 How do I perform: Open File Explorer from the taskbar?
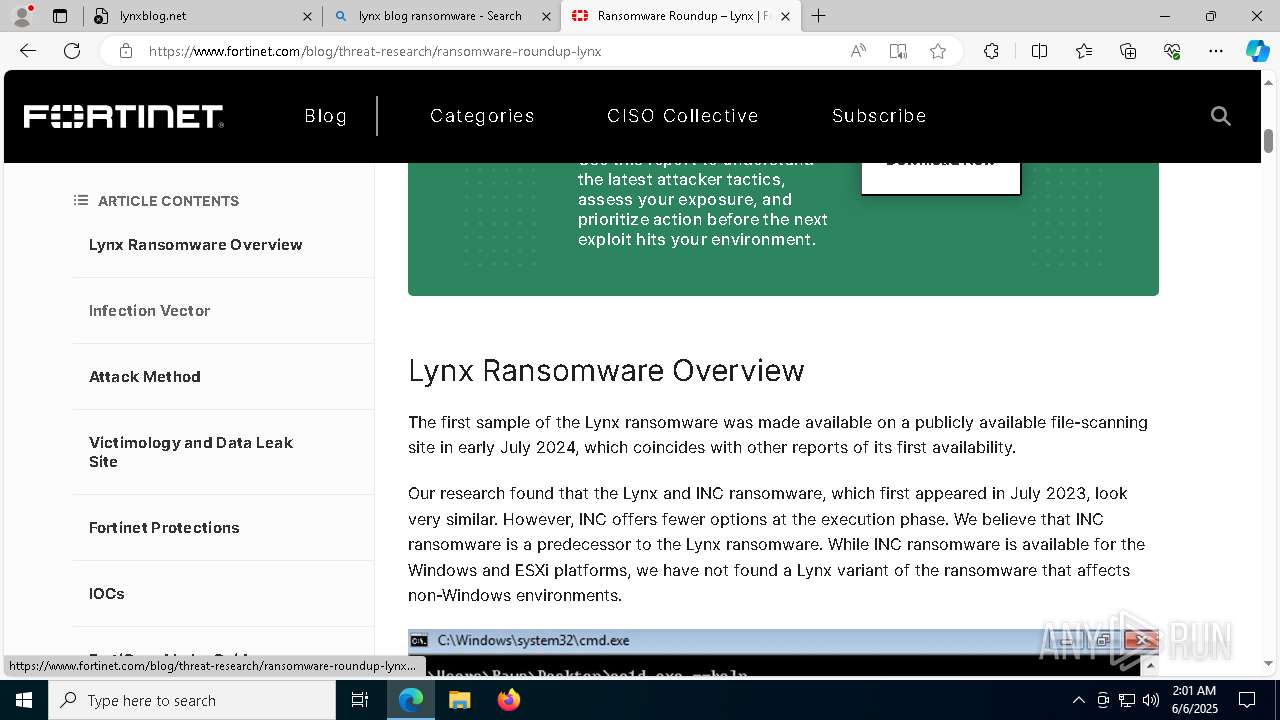coord(459,700)
